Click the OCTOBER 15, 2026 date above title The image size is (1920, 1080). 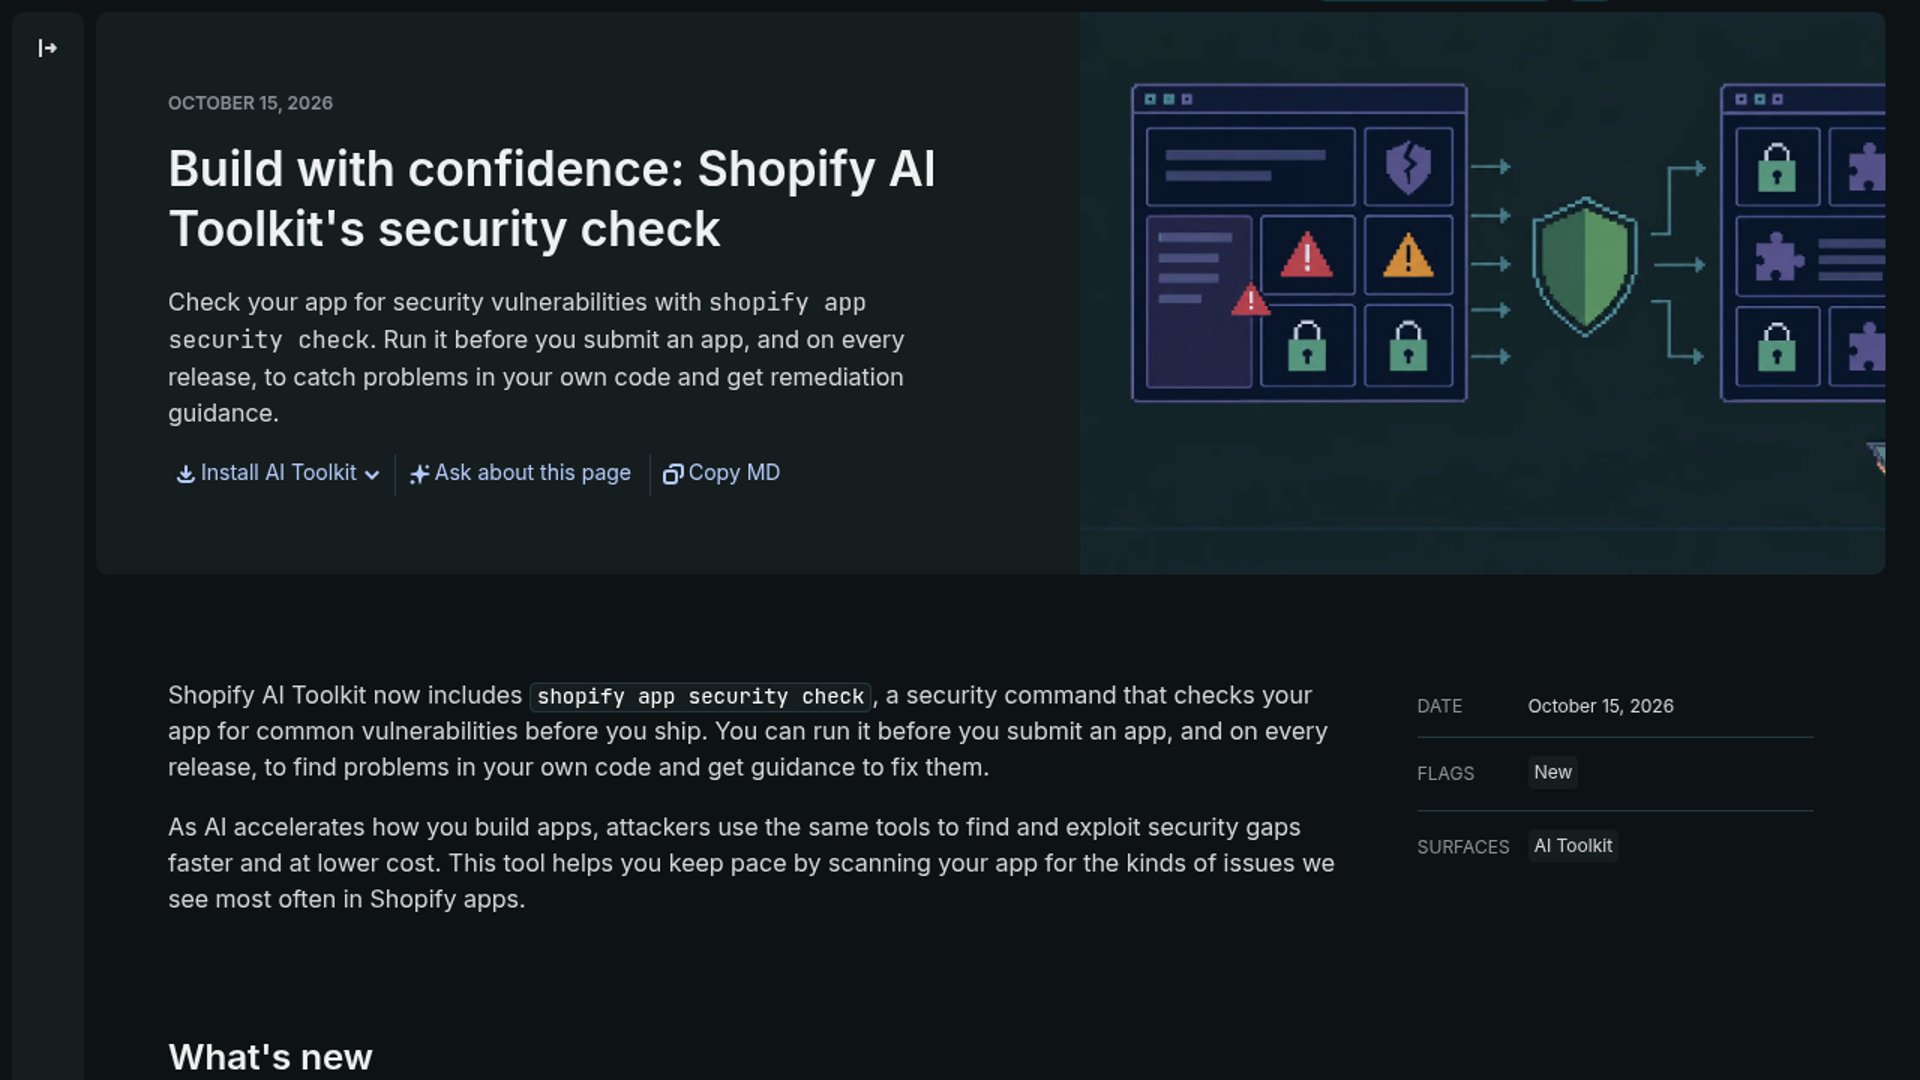coord(250,103)
